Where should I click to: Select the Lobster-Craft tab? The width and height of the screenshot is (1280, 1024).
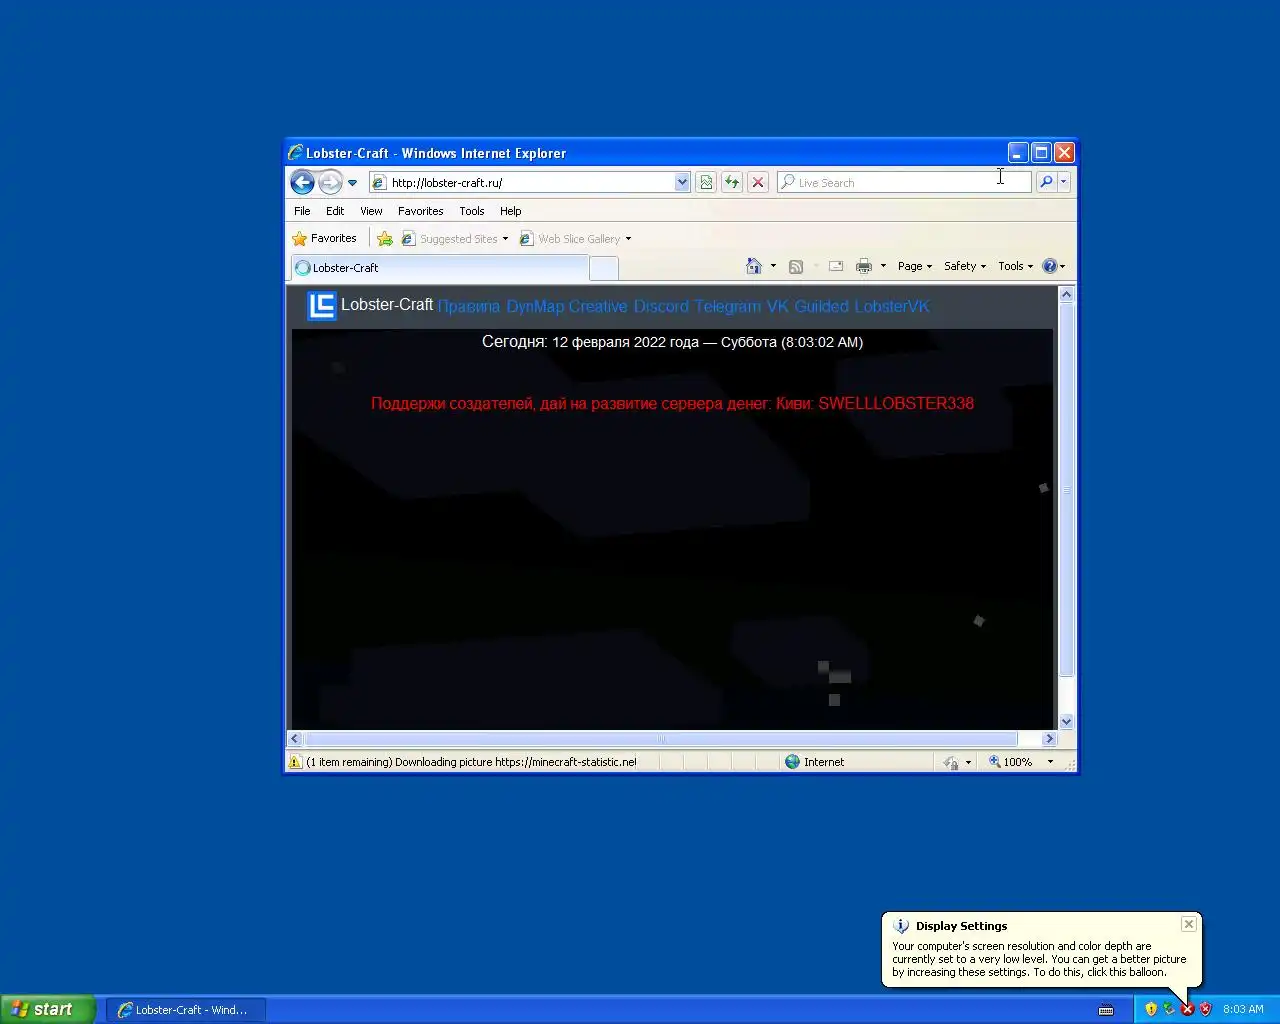(x=439, y=268)
